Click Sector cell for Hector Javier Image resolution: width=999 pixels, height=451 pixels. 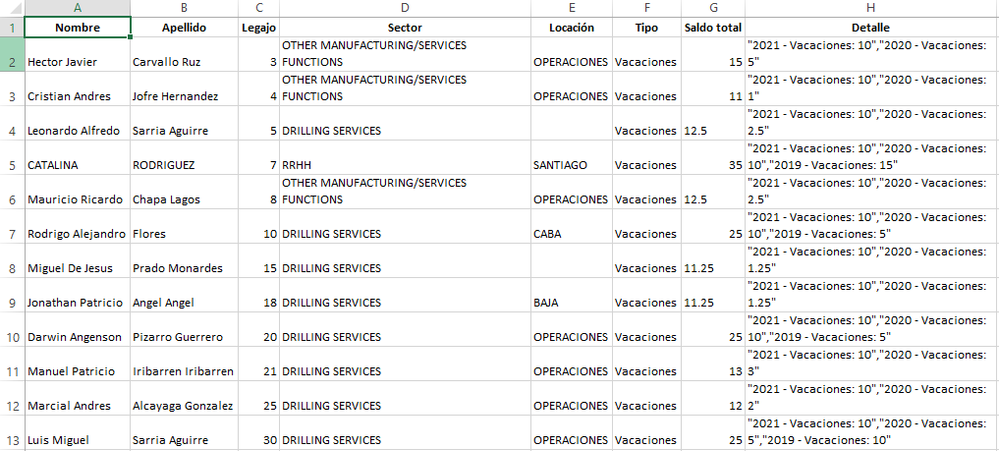(405, 54)
